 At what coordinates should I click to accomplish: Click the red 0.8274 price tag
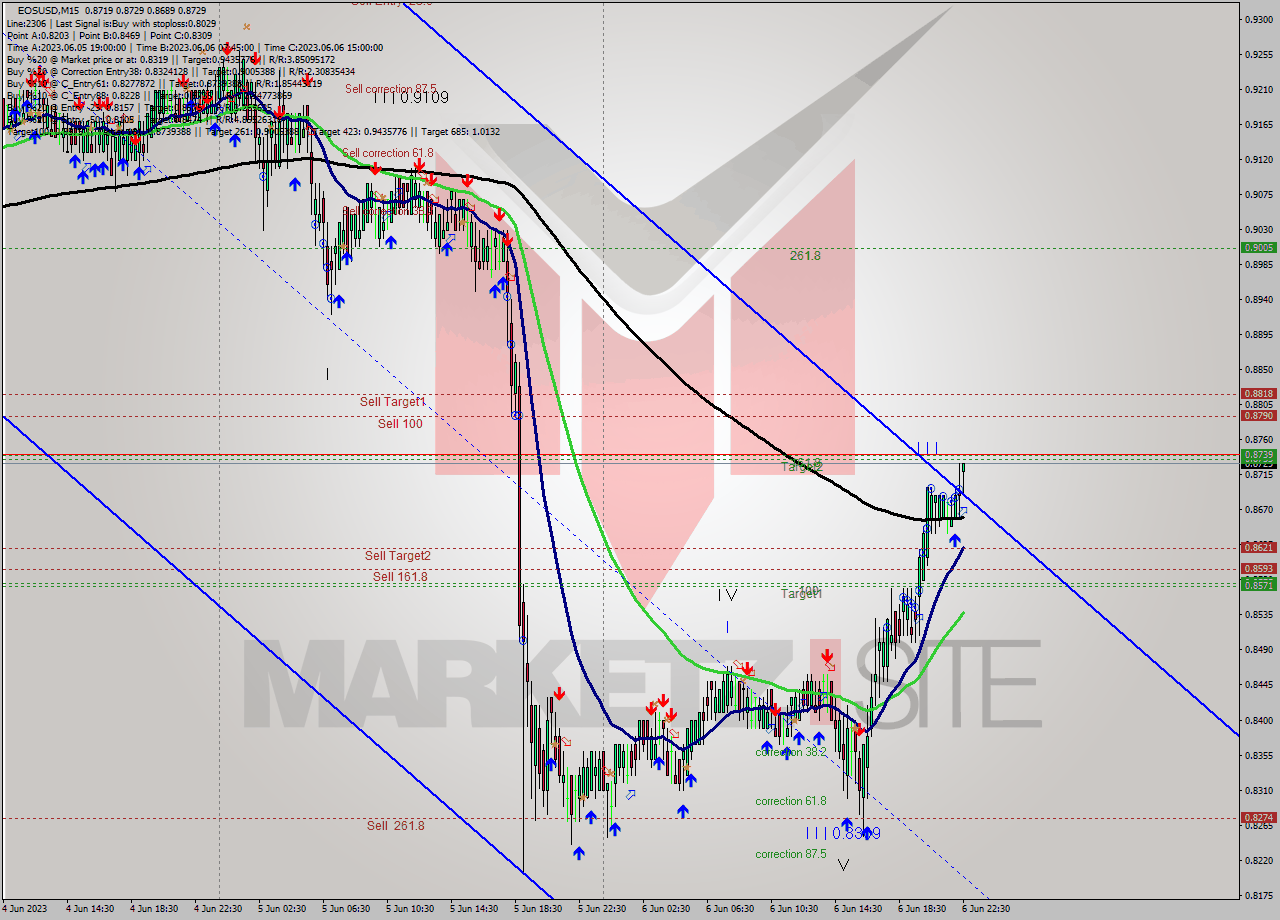tap(1258, 817)
